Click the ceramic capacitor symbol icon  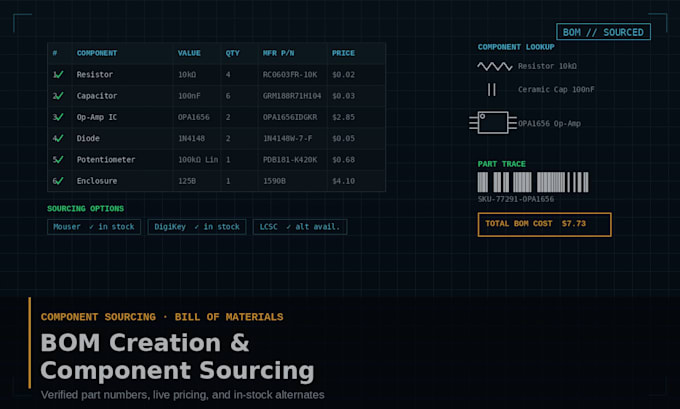point(491,90)
